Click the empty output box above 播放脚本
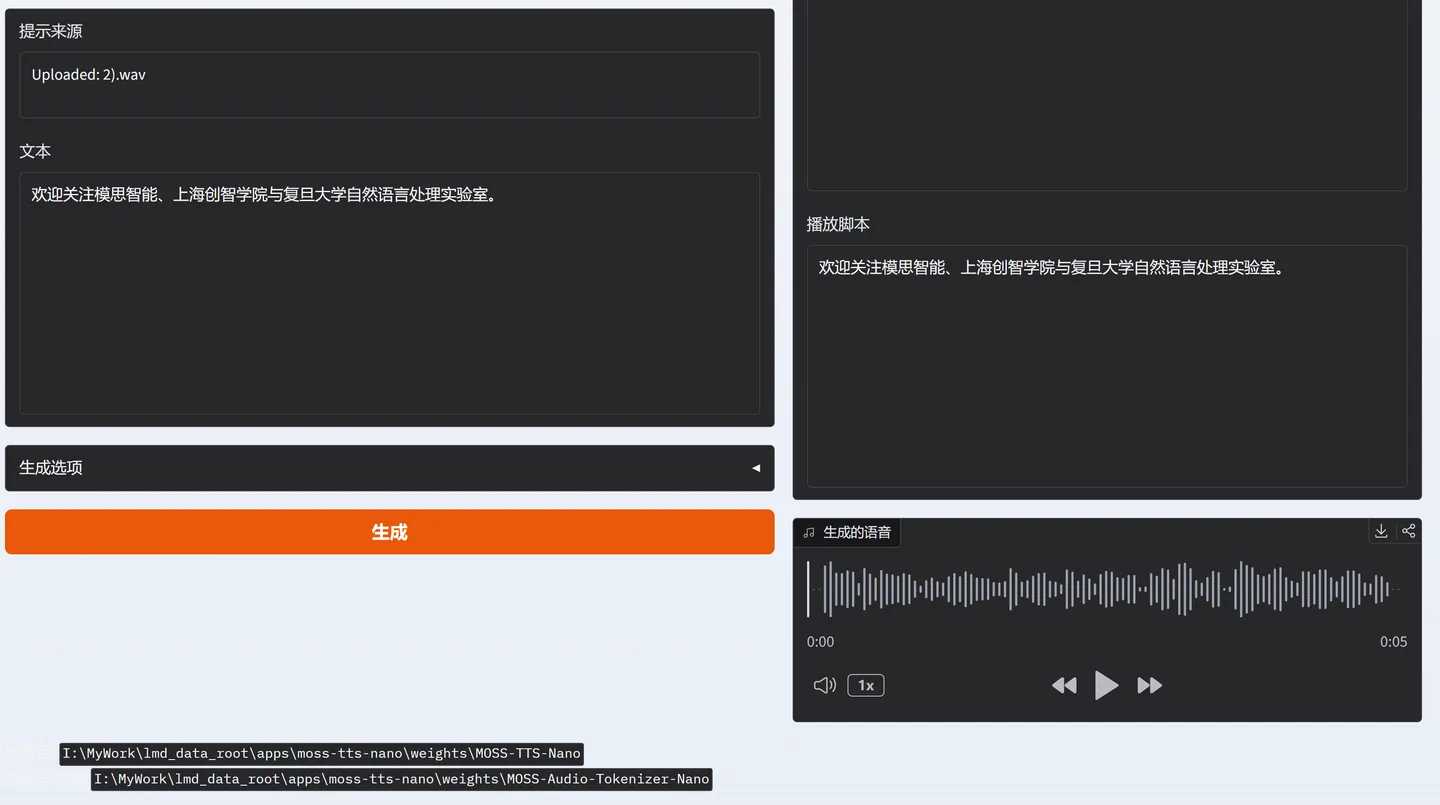The height and width of the screenshot is (805, 1440). tap(1107, 95)
